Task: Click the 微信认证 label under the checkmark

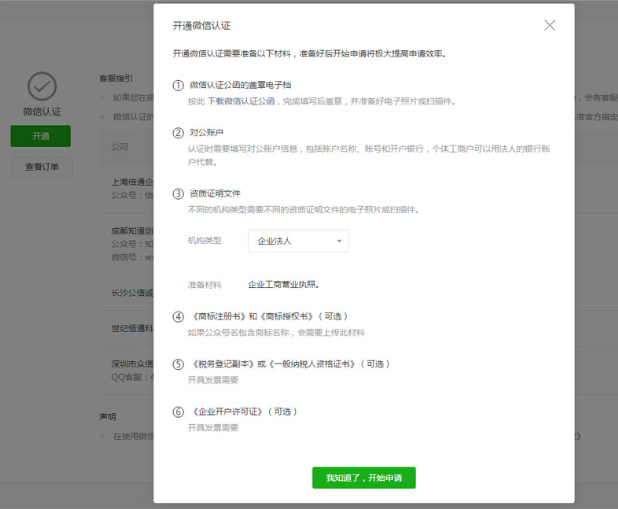Action: pos(42,112)
